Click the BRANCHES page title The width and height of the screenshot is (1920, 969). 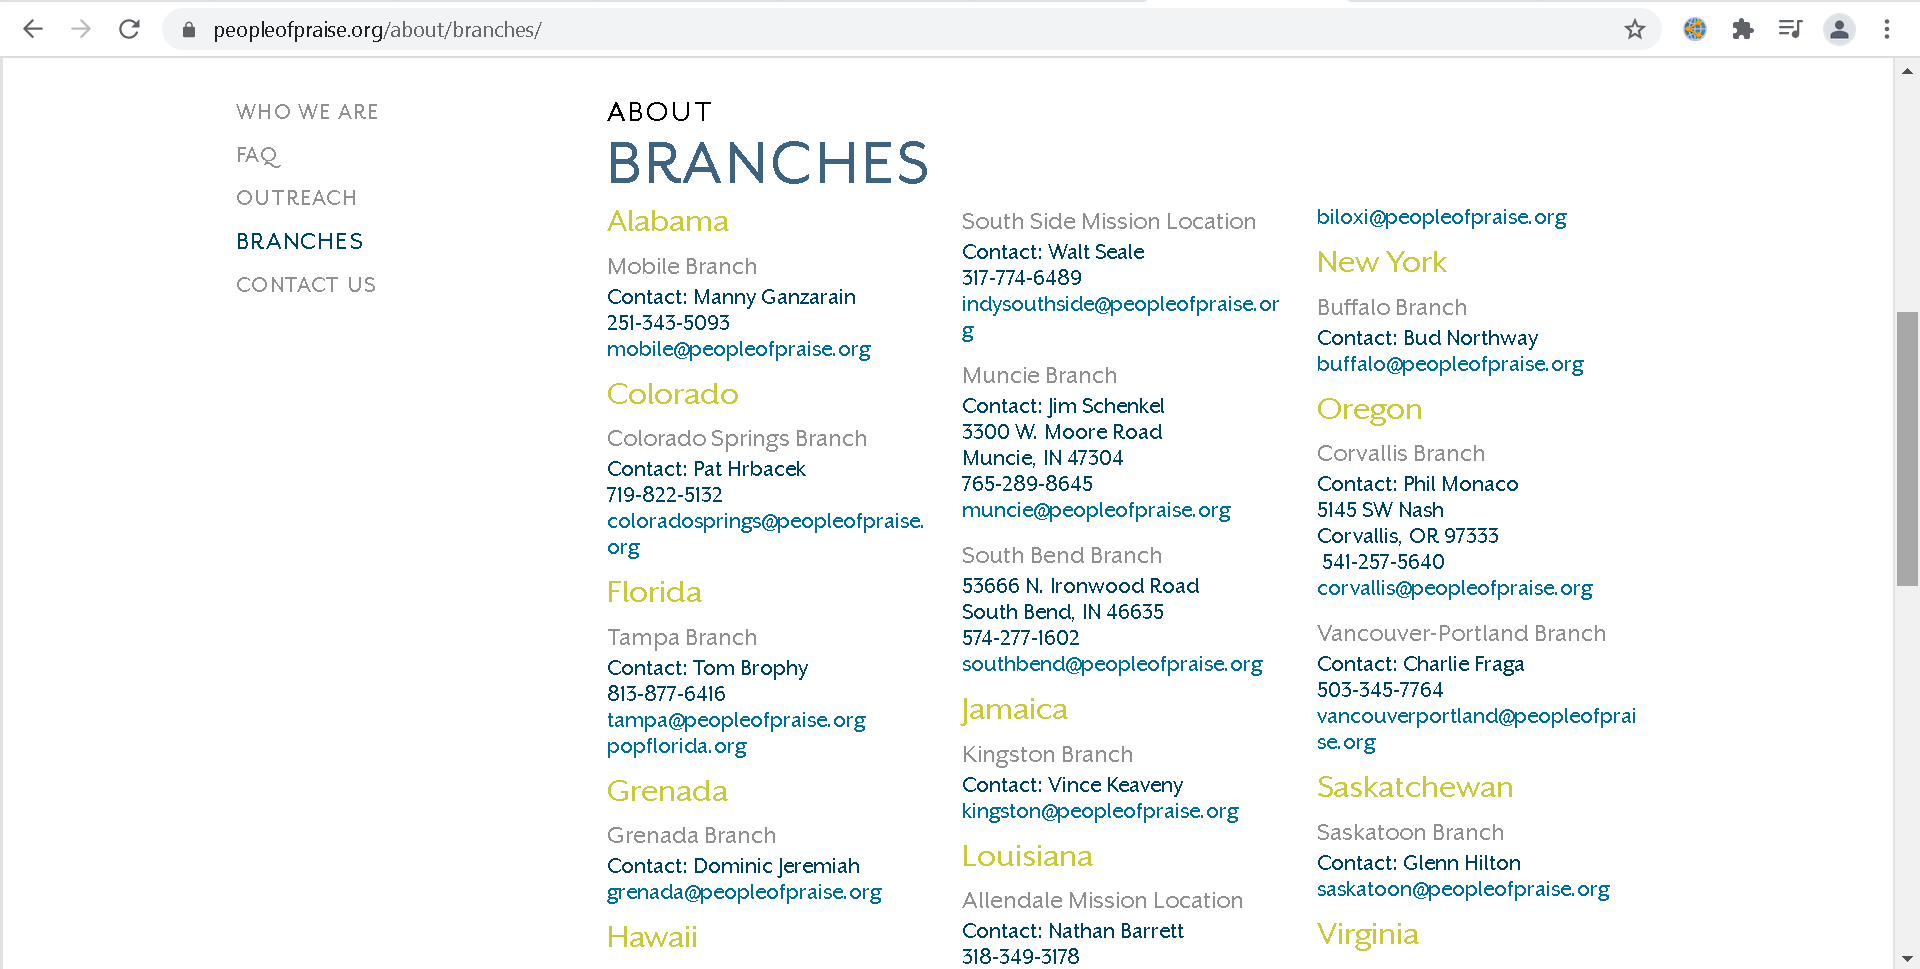coord(768,163)
